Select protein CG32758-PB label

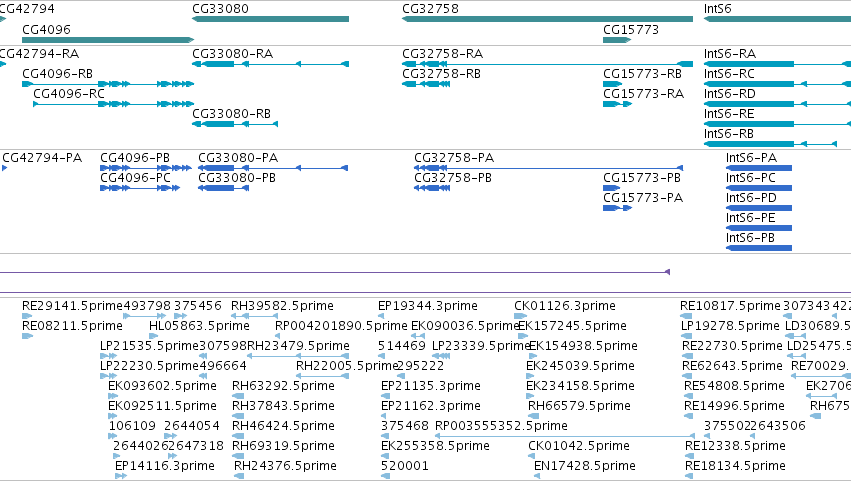pyautogui.click(x=453, y=178)
